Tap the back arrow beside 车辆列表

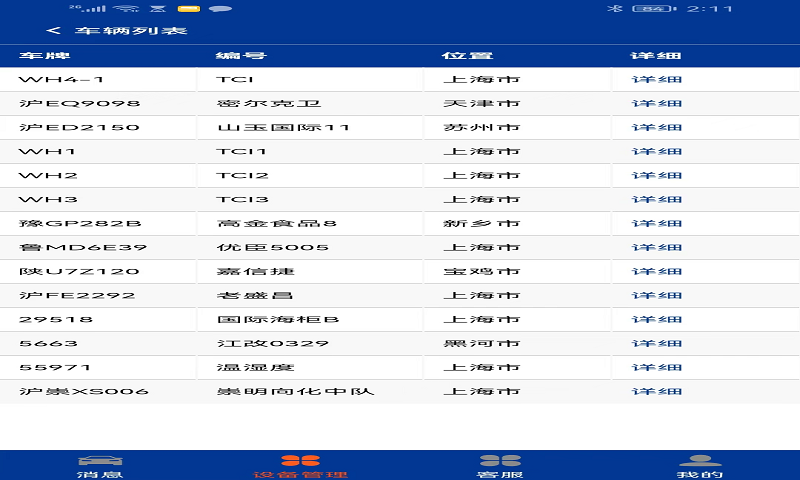pyautogui.click(x=53, y=31)
